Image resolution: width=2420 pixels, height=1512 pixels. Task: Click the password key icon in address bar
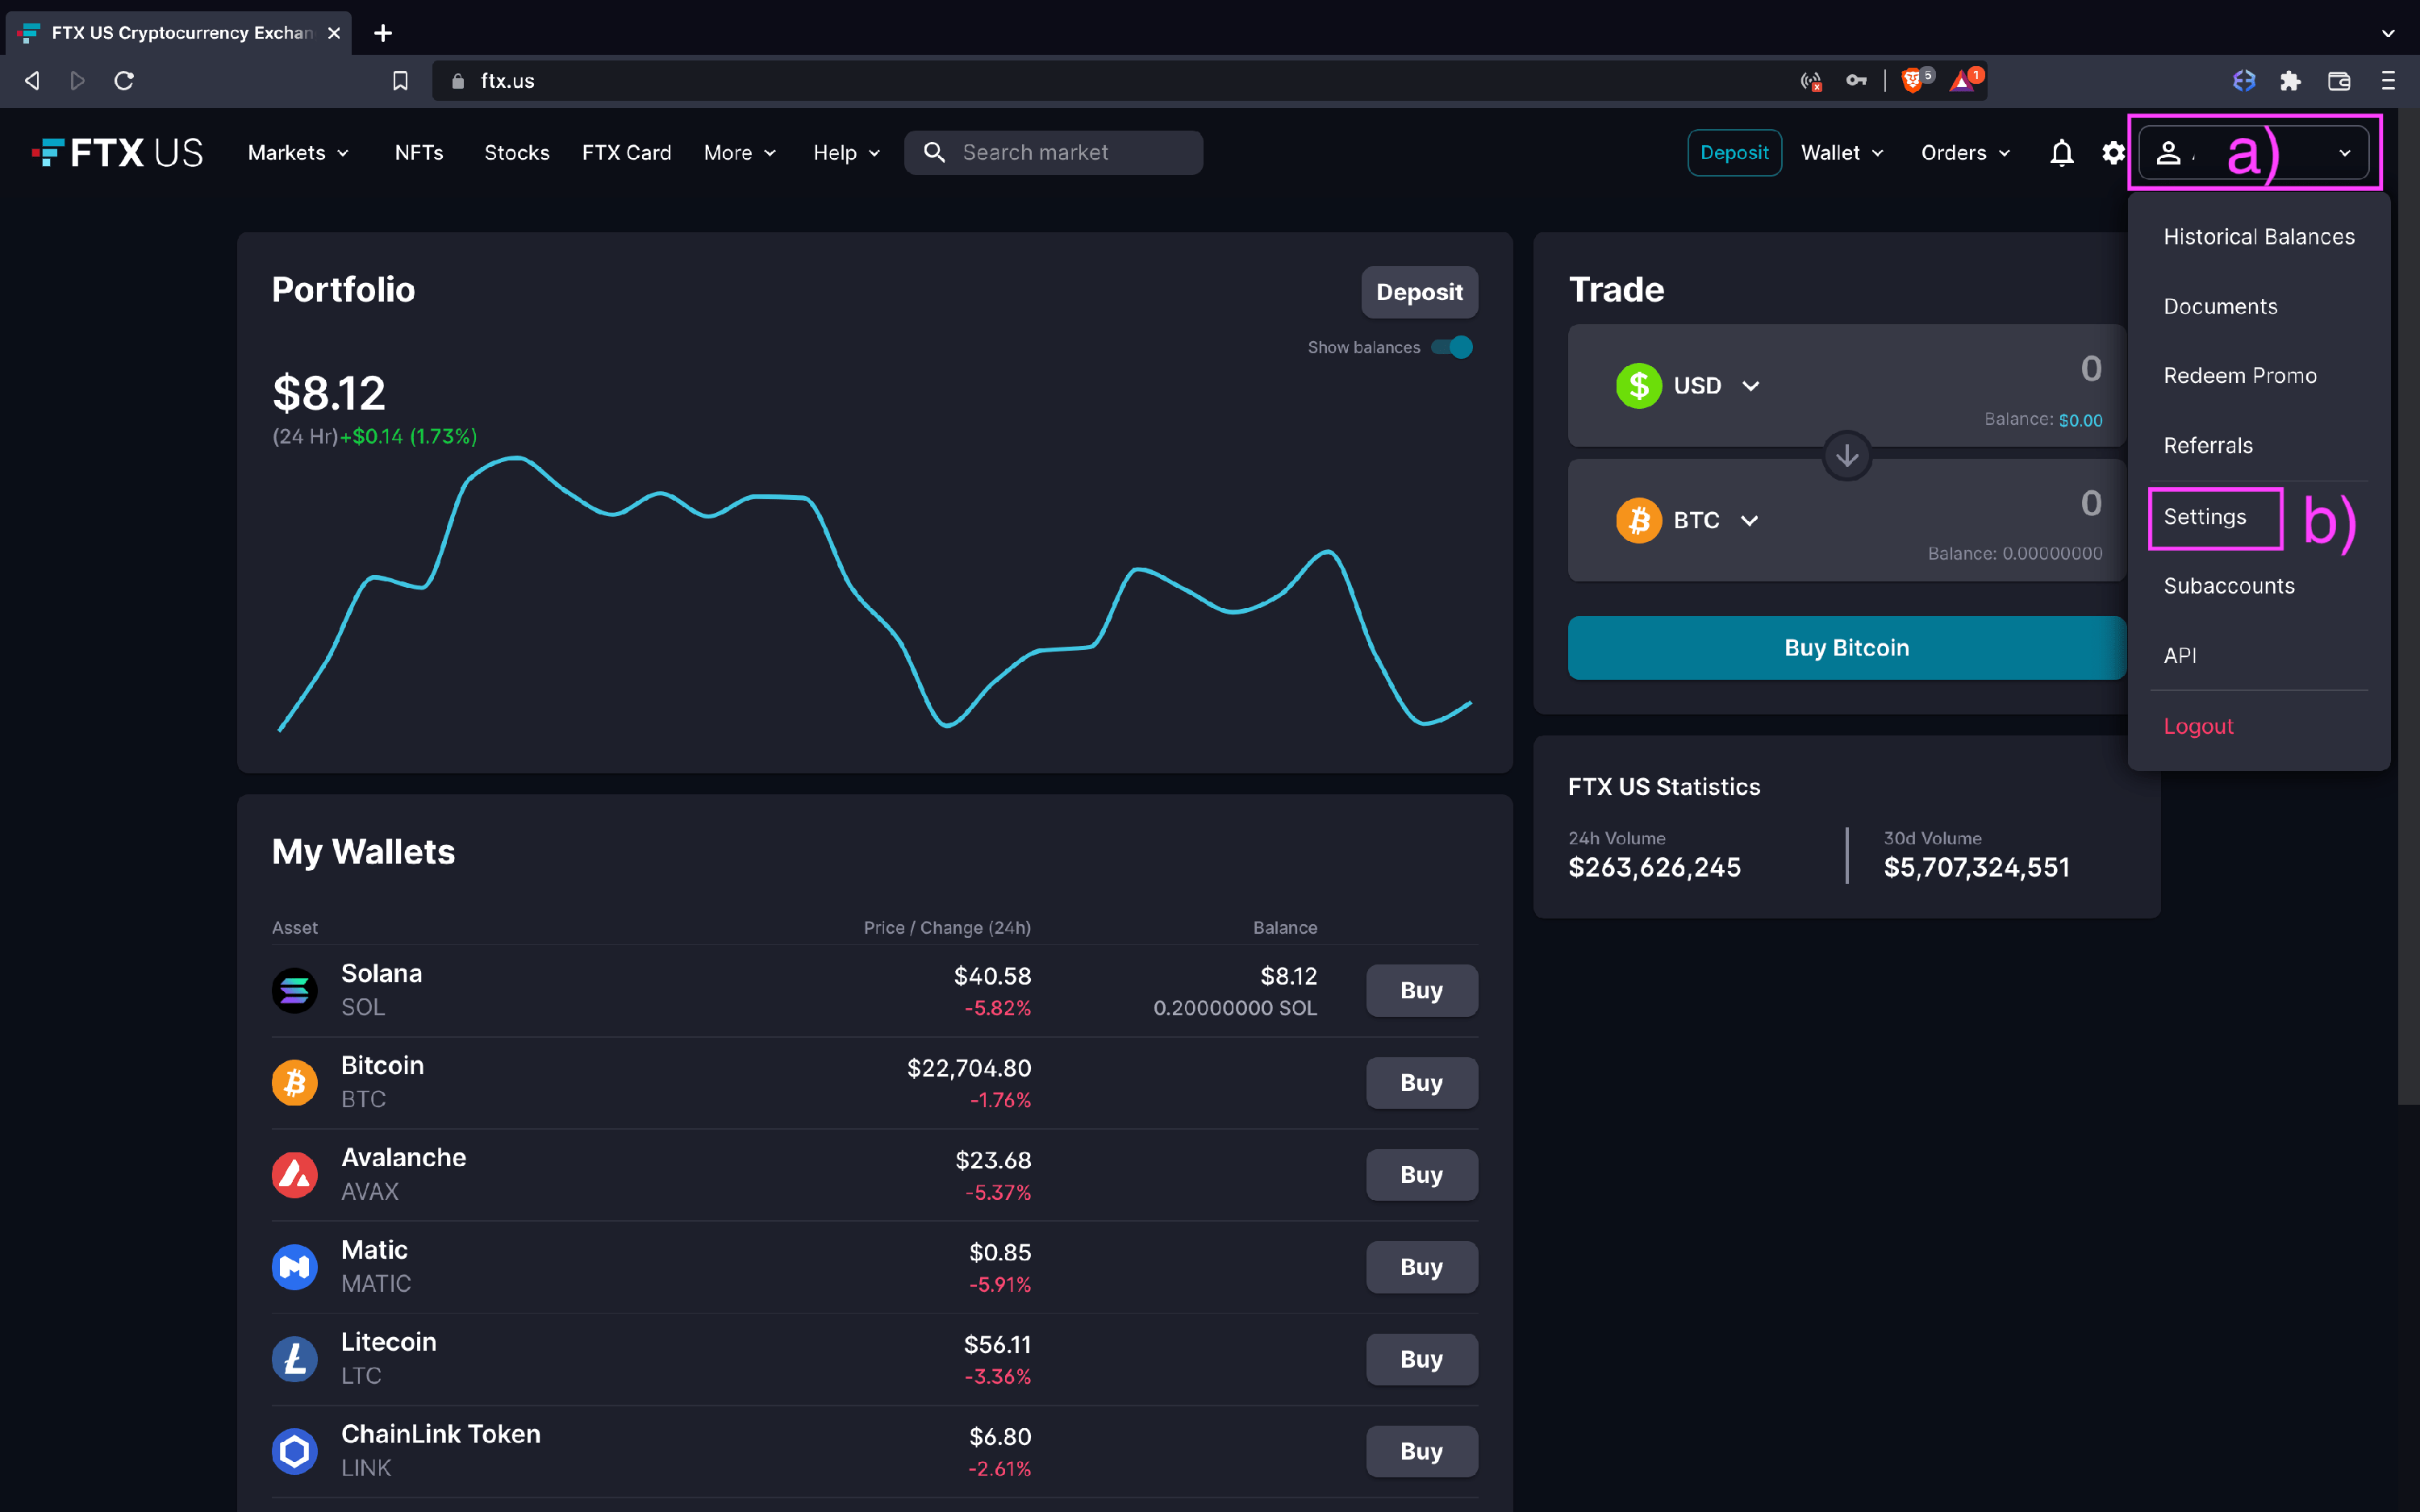coord(1856,80)
